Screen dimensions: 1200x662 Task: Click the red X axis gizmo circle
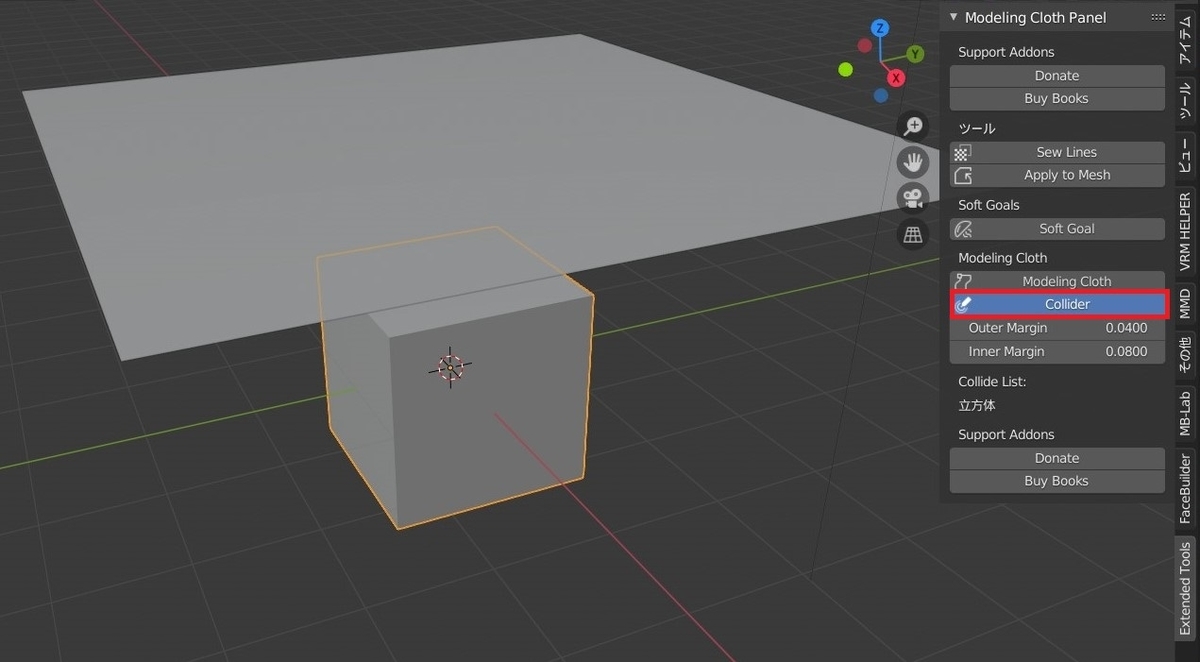897,77
